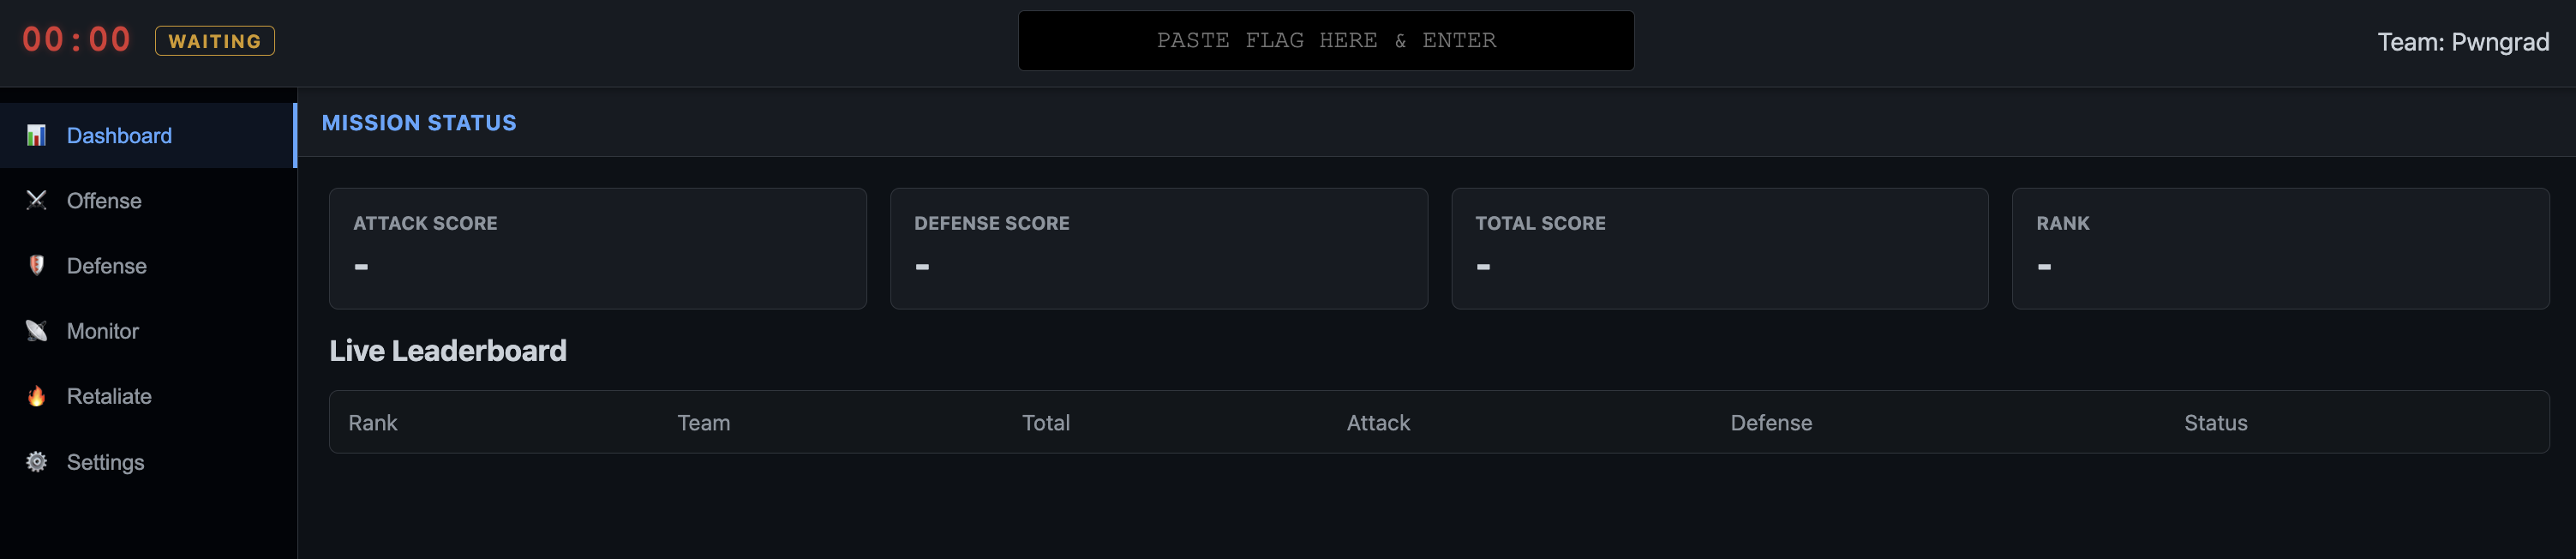The image size is (2576, 559).
Task: Click the Status column header
Action: pyautogui.click(x=2215, y=423)
